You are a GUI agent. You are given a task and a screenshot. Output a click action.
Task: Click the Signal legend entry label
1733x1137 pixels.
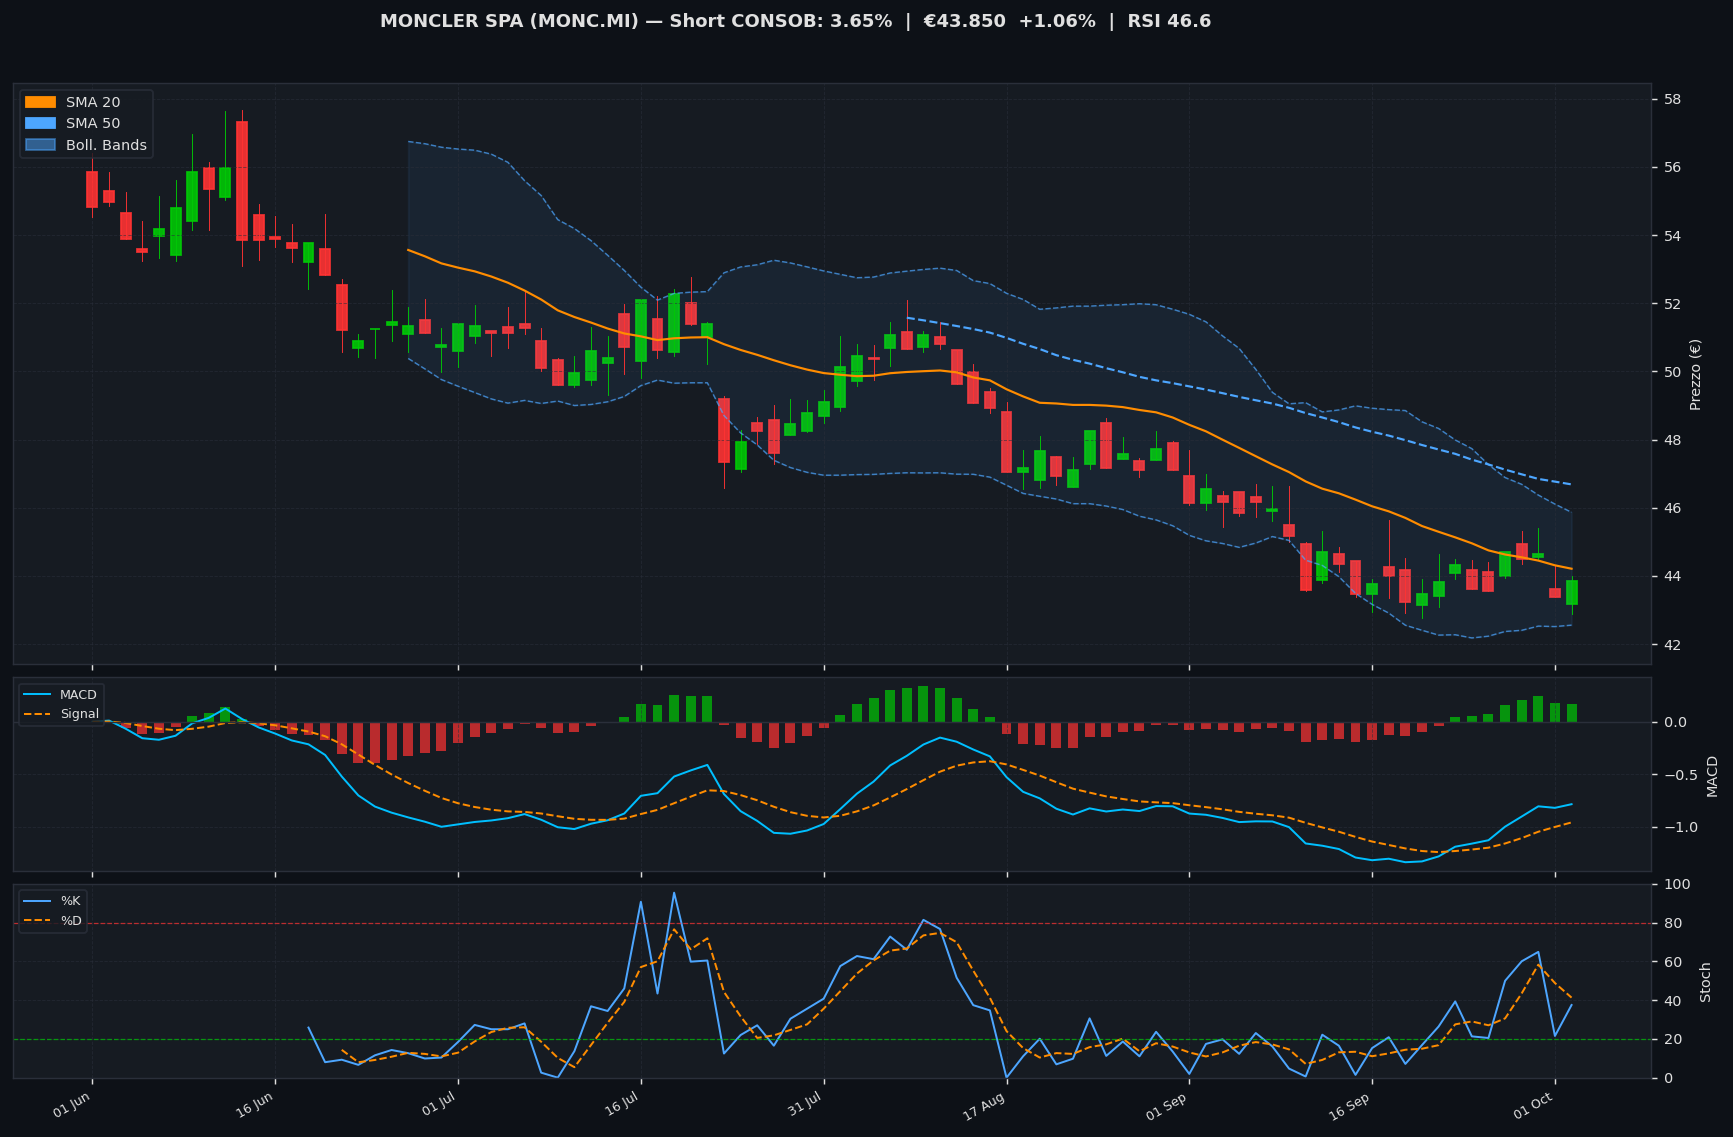coord(79,714)
